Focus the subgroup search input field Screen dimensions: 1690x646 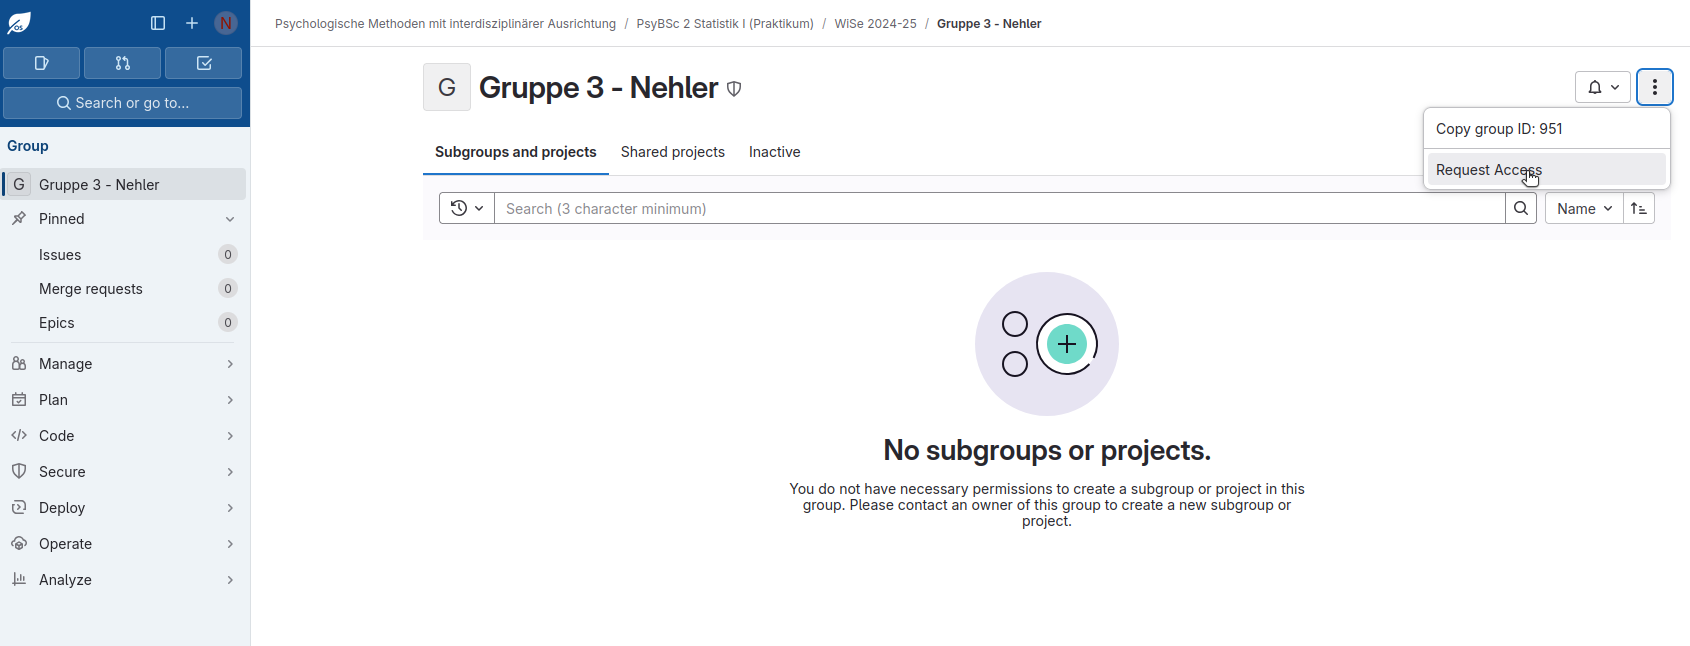point(1000,208)
